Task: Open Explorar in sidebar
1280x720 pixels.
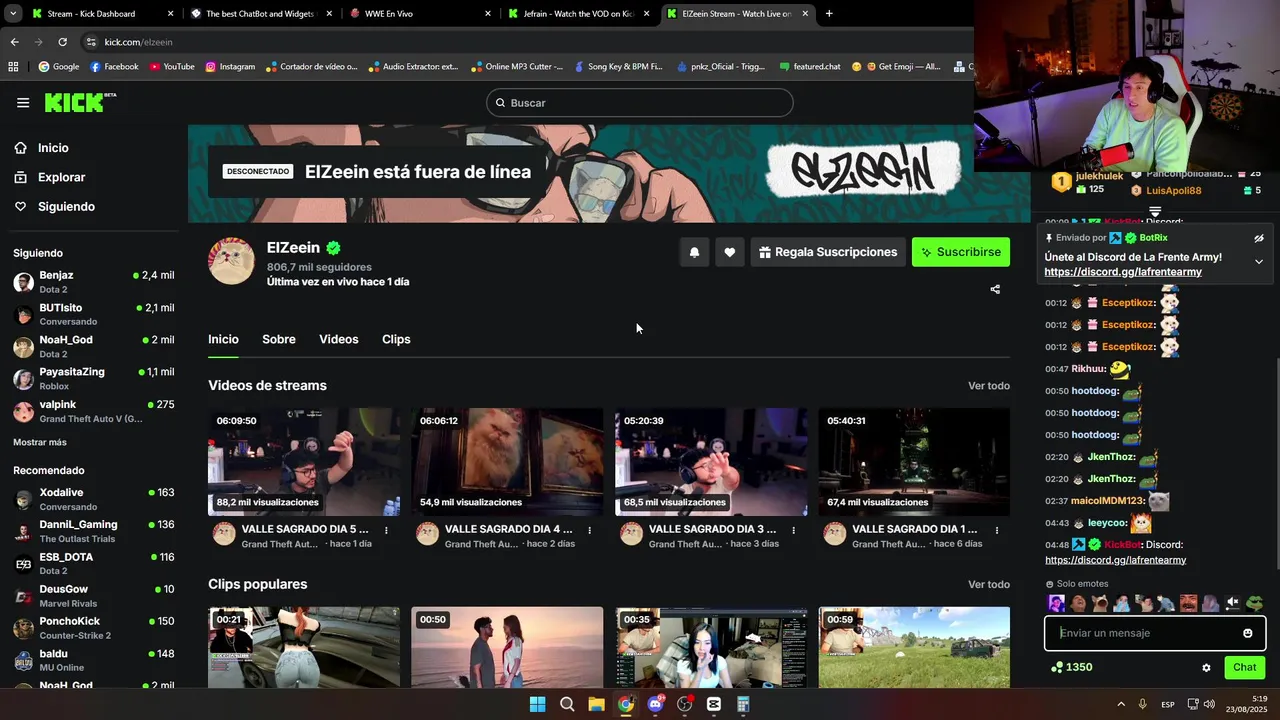Action: point(61,177)
